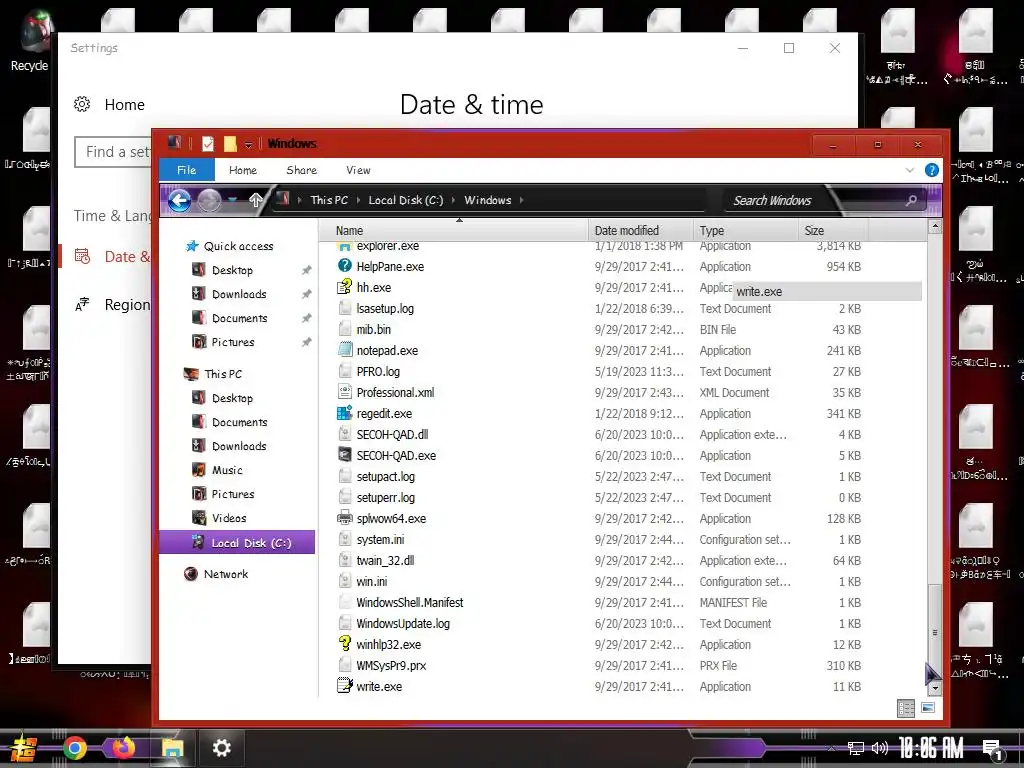Click the Back navigation arrow

(180, 200)
